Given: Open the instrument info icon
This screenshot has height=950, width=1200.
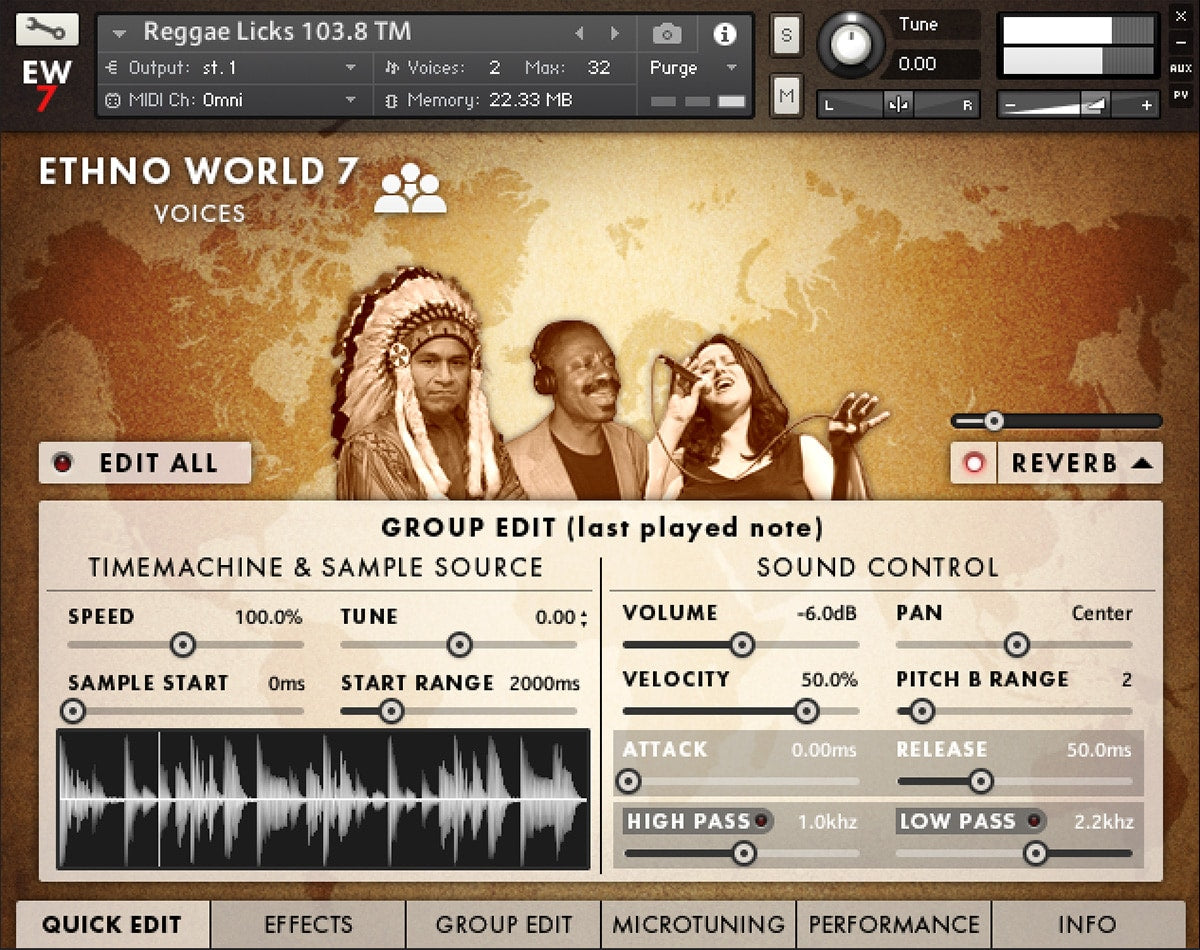Looking at the screenshot, I should tap(724, 34).
